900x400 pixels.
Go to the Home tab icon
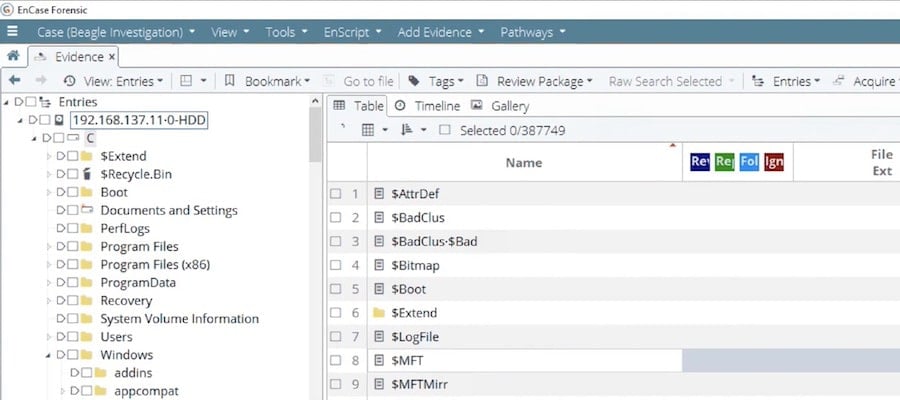13,56
